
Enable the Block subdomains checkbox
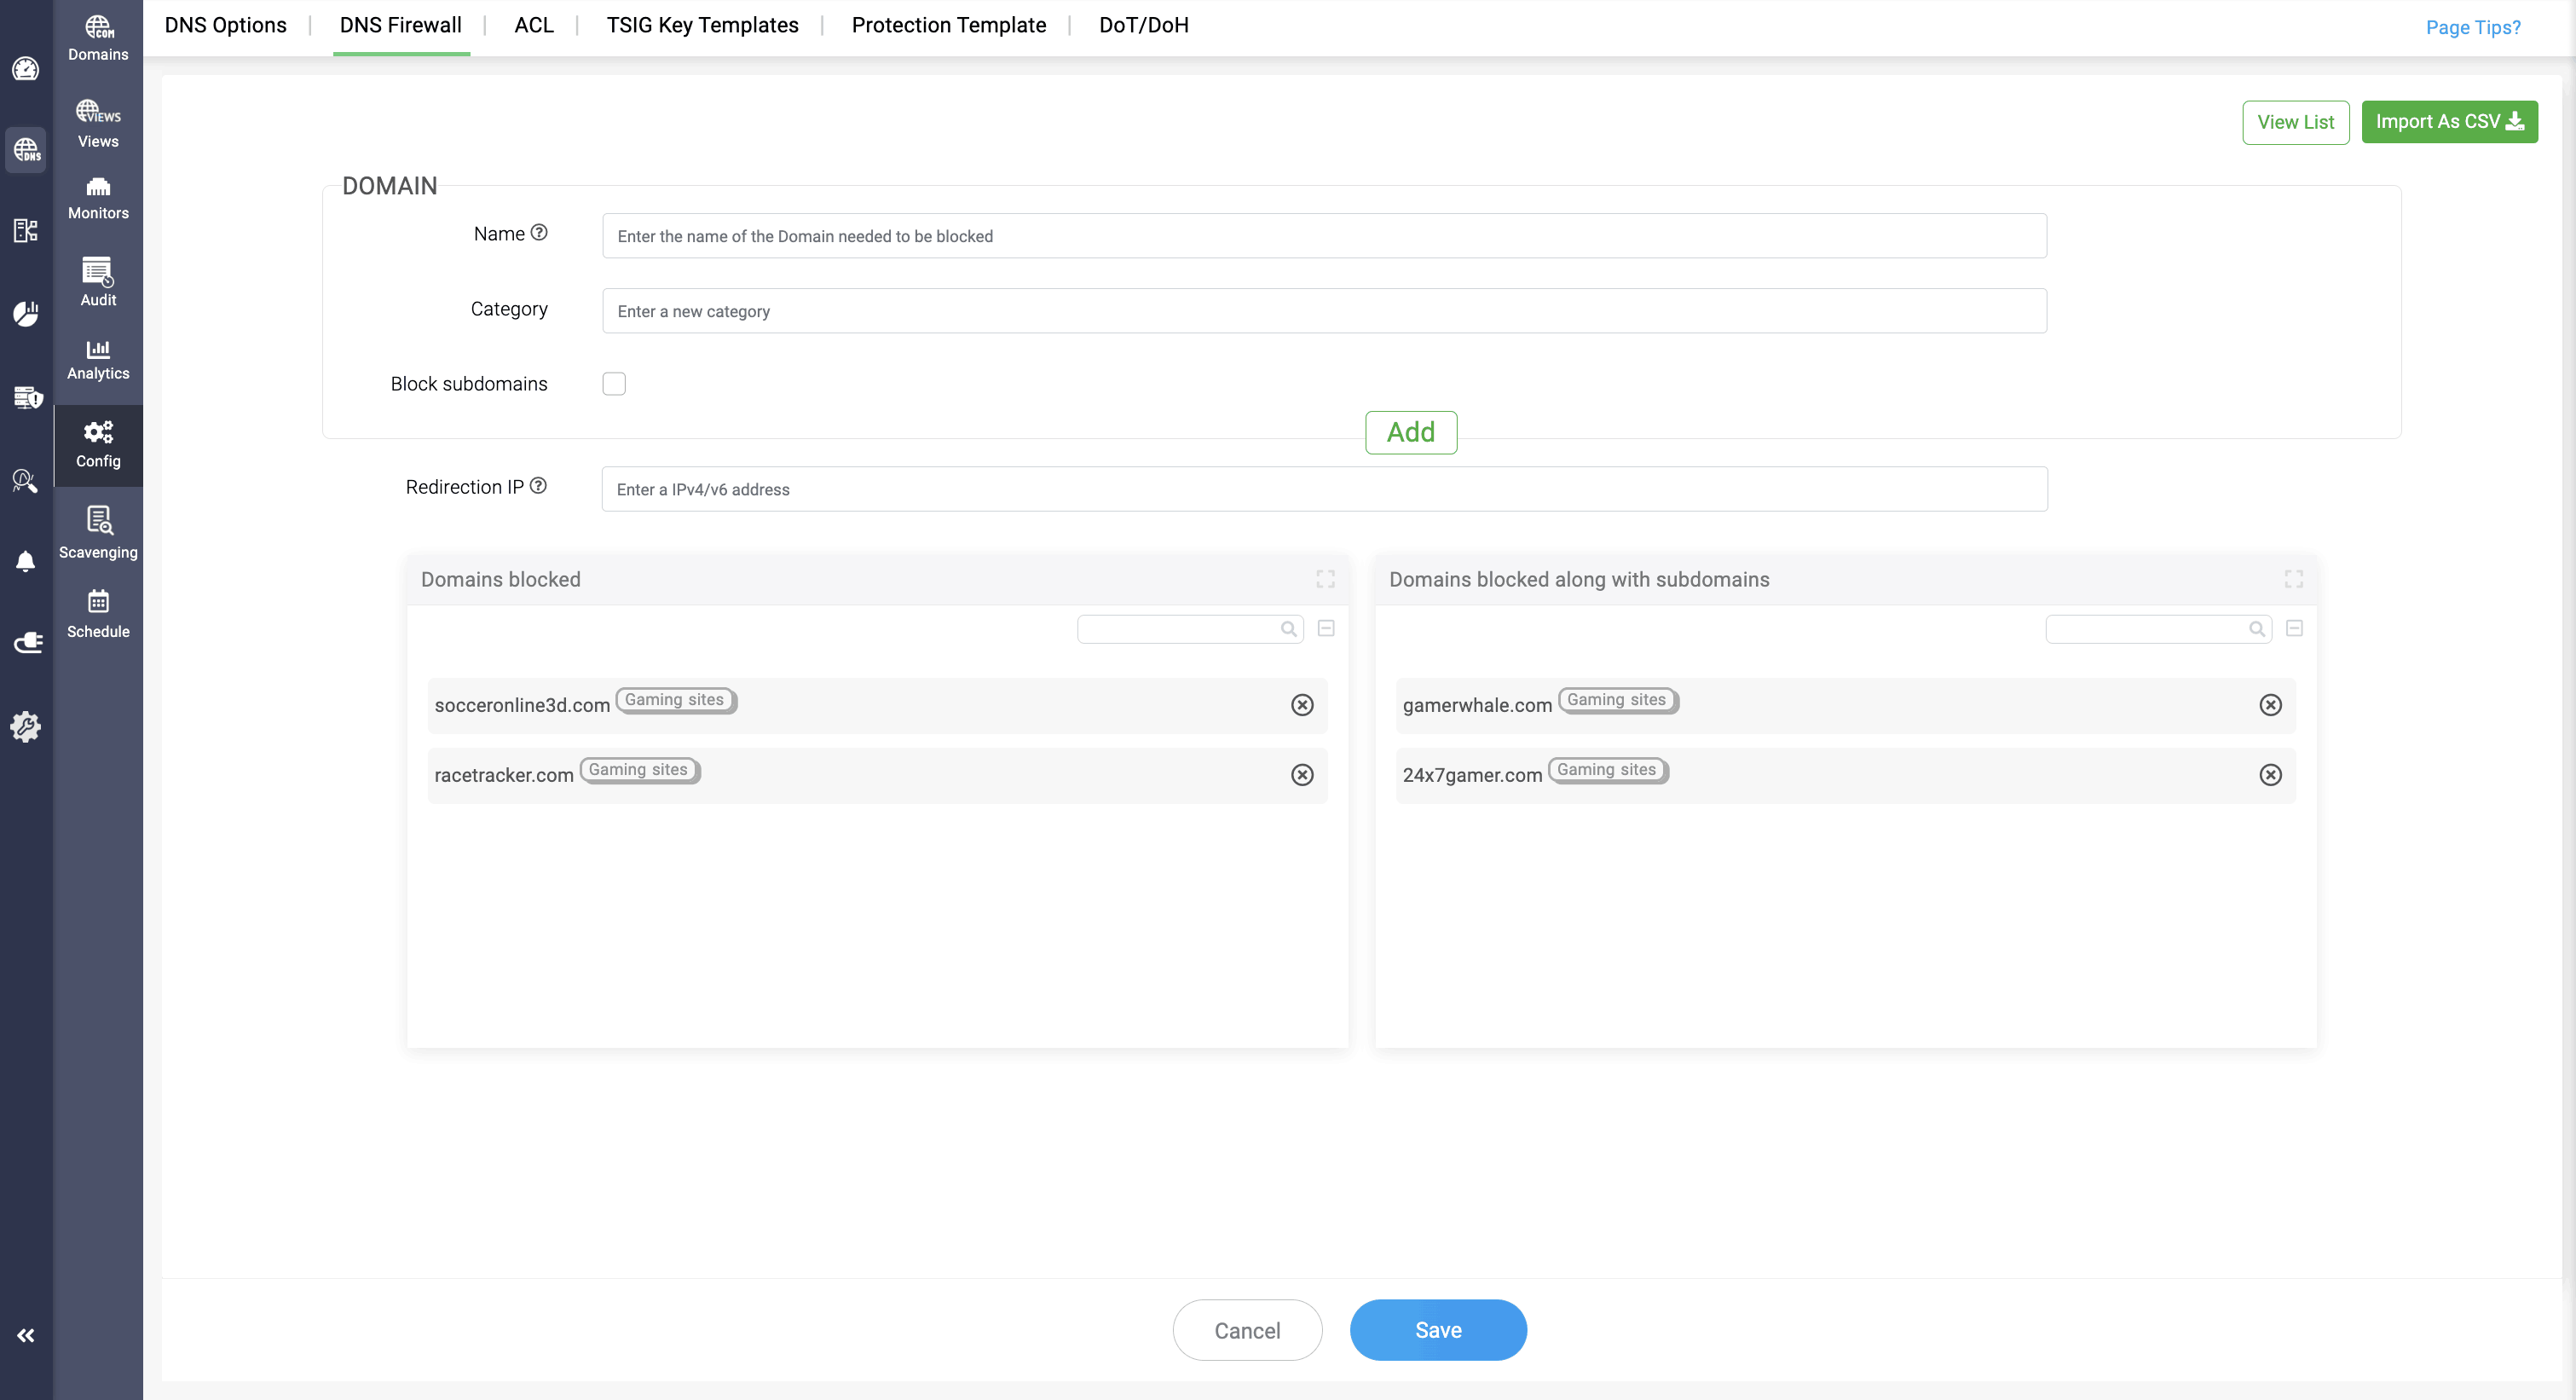614,383
